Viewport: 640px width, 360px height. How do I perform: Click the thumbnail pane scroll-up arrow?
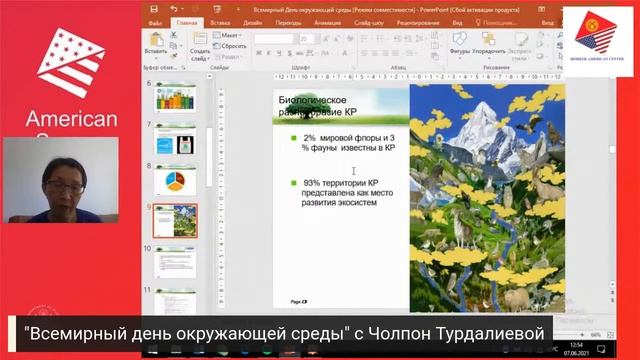209,76
